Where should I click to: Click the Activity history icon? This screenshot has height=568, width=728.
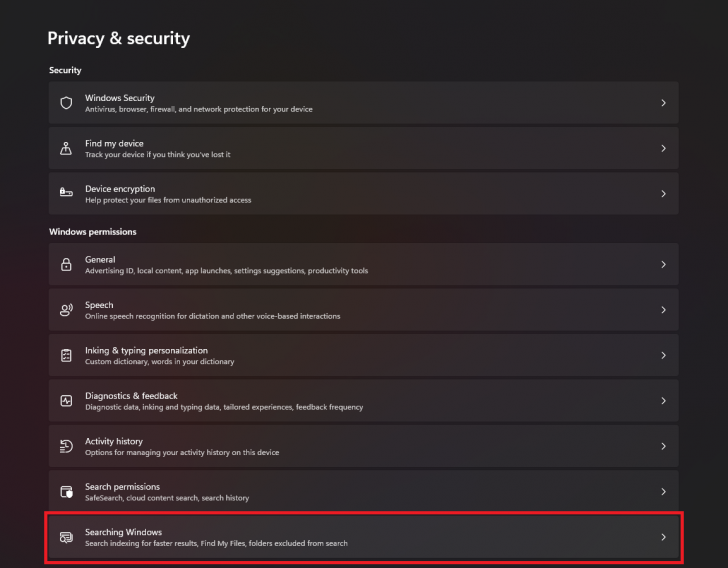66,446
